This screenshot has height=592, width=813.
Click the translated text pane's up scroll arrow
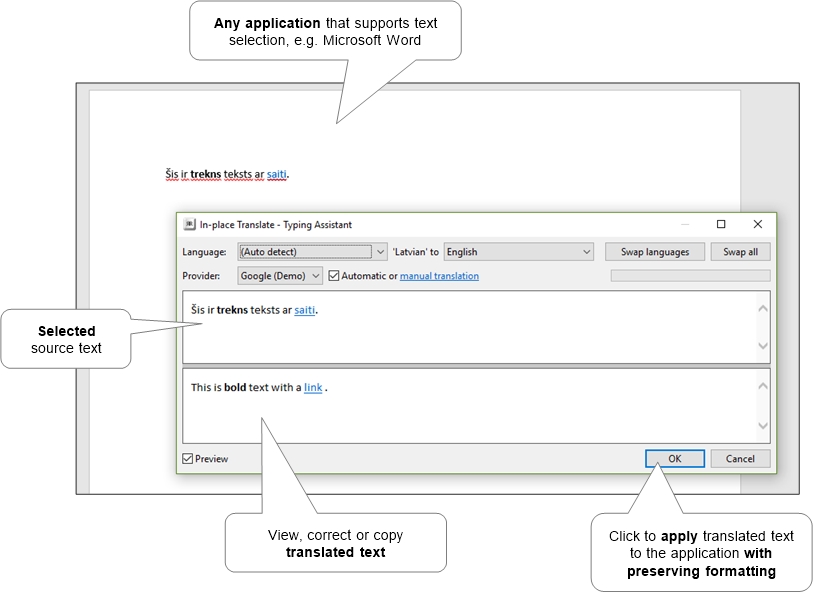763,386
